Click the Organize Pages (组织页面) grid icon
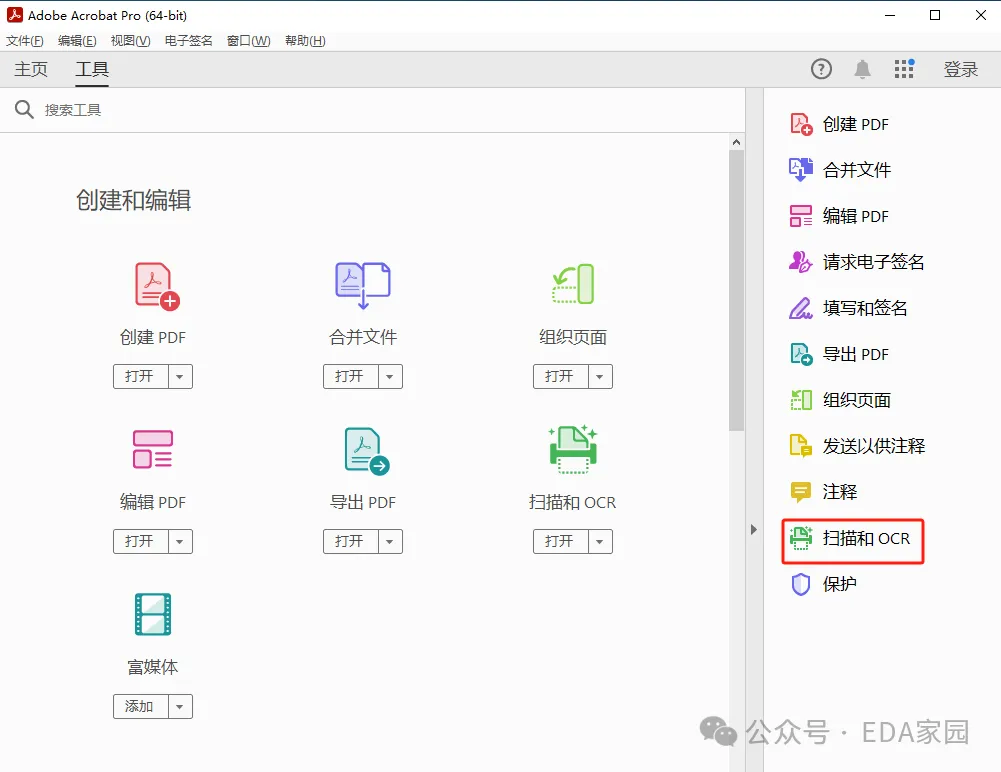The height and width of the screenshot is (772, 1001). click(x=573, y=284)
